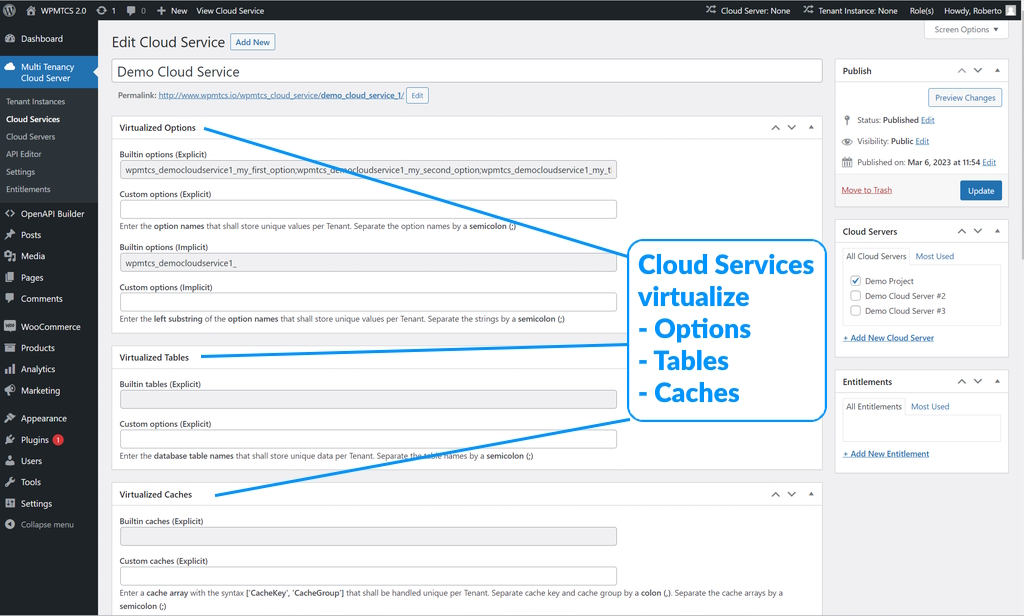The width and height of the screenshot is (1024, 616).
Task: Toggle the Virtualized Caches panel
Action: tap(811, 494)
